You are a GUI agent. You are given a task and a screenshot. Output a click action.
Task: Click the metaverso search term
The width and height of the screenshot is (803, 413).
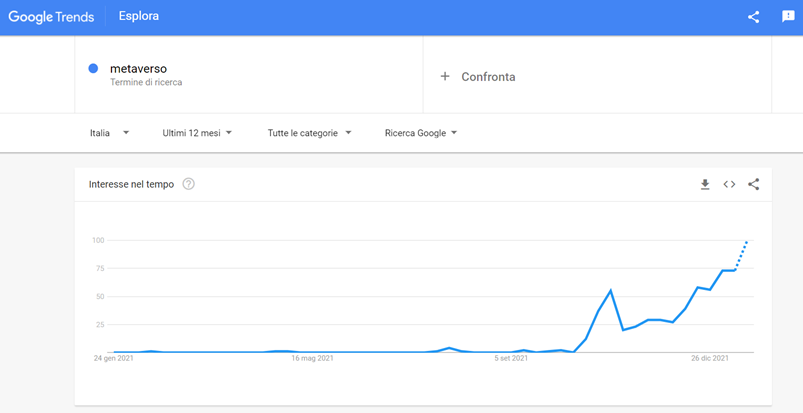point(138,68)
